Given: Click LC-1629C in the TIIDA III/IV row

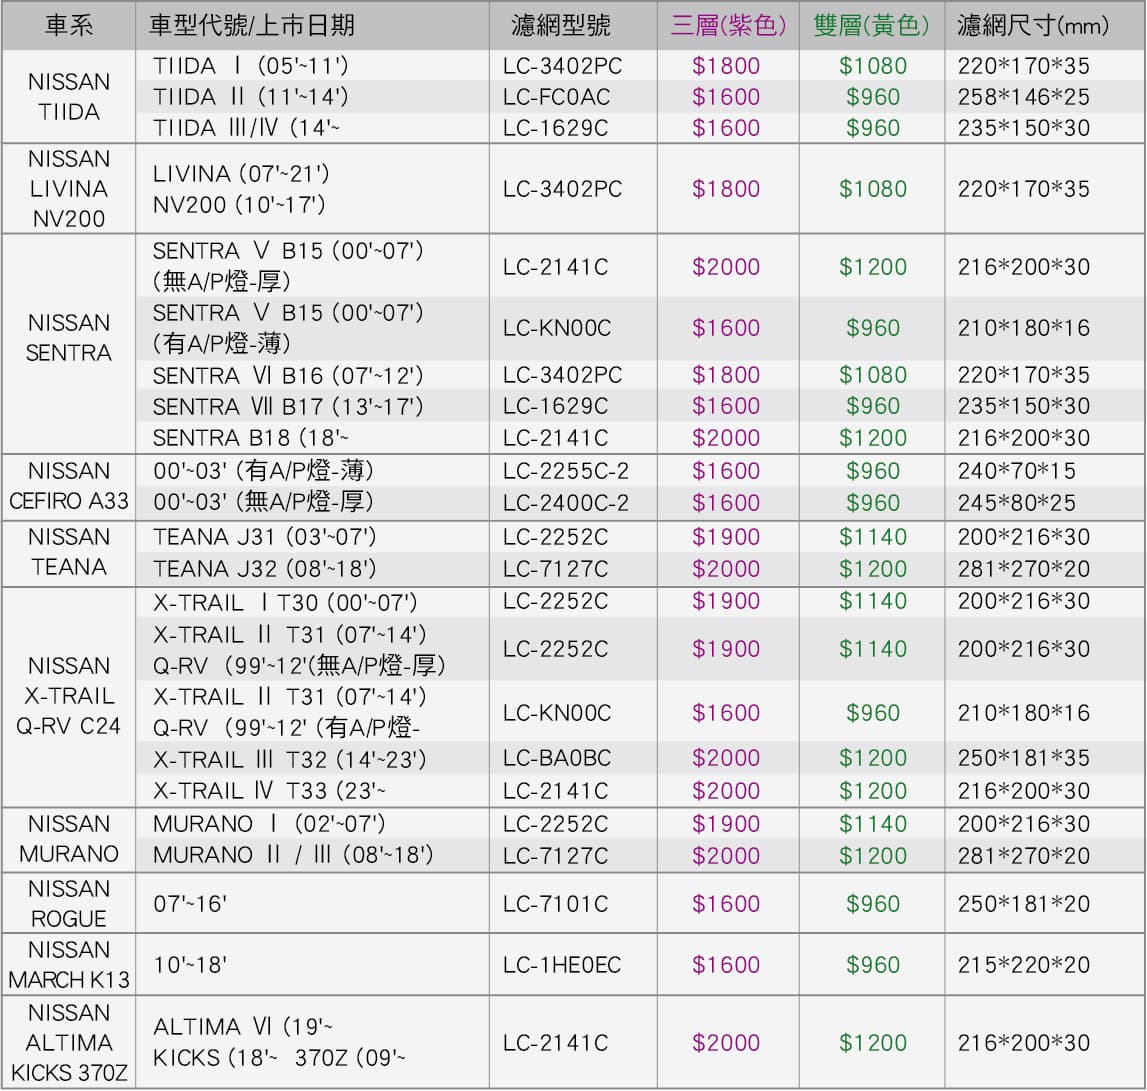Looking at the screenshot, I should (x=555, y=128).
